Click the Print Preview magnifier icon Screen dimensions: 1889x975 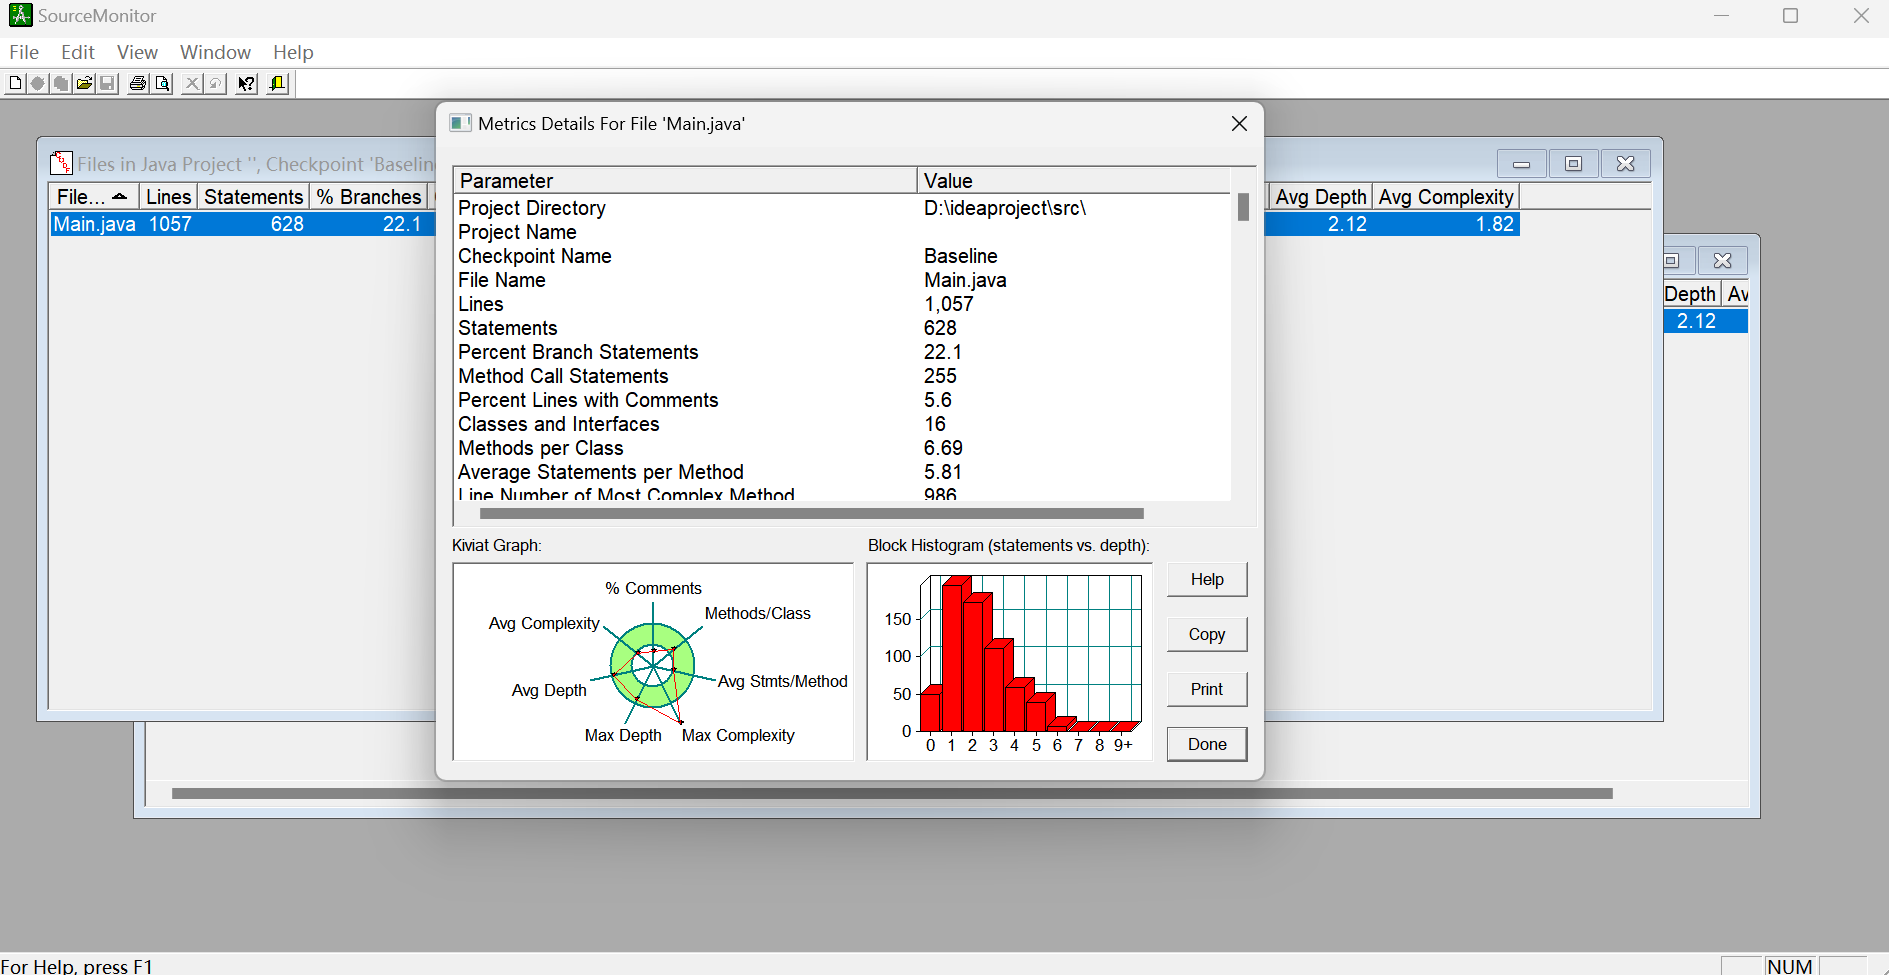tap(162, 84)
